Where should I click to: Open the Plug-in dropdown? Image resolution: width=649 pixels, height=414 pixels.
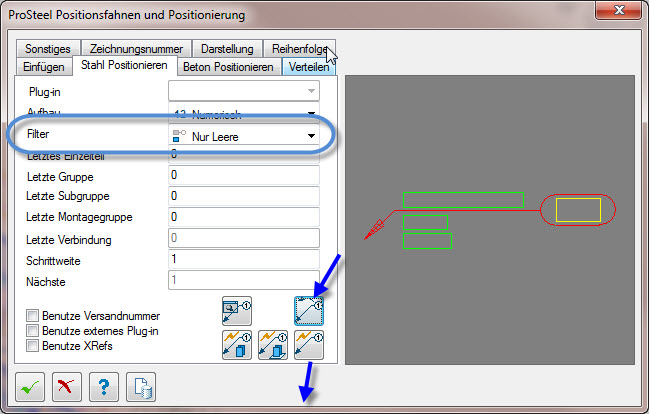pyautogui.click(x=244, y=91)
